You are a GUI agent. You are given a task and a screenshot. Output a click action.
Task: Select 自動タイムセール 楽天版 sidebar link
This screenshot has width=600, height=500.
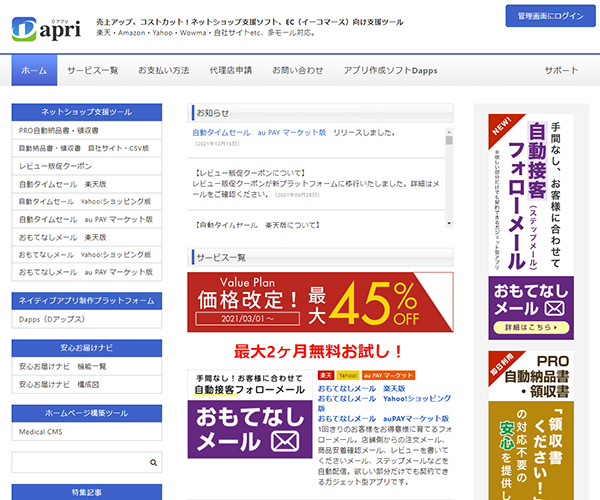click(x=87, y=184)
